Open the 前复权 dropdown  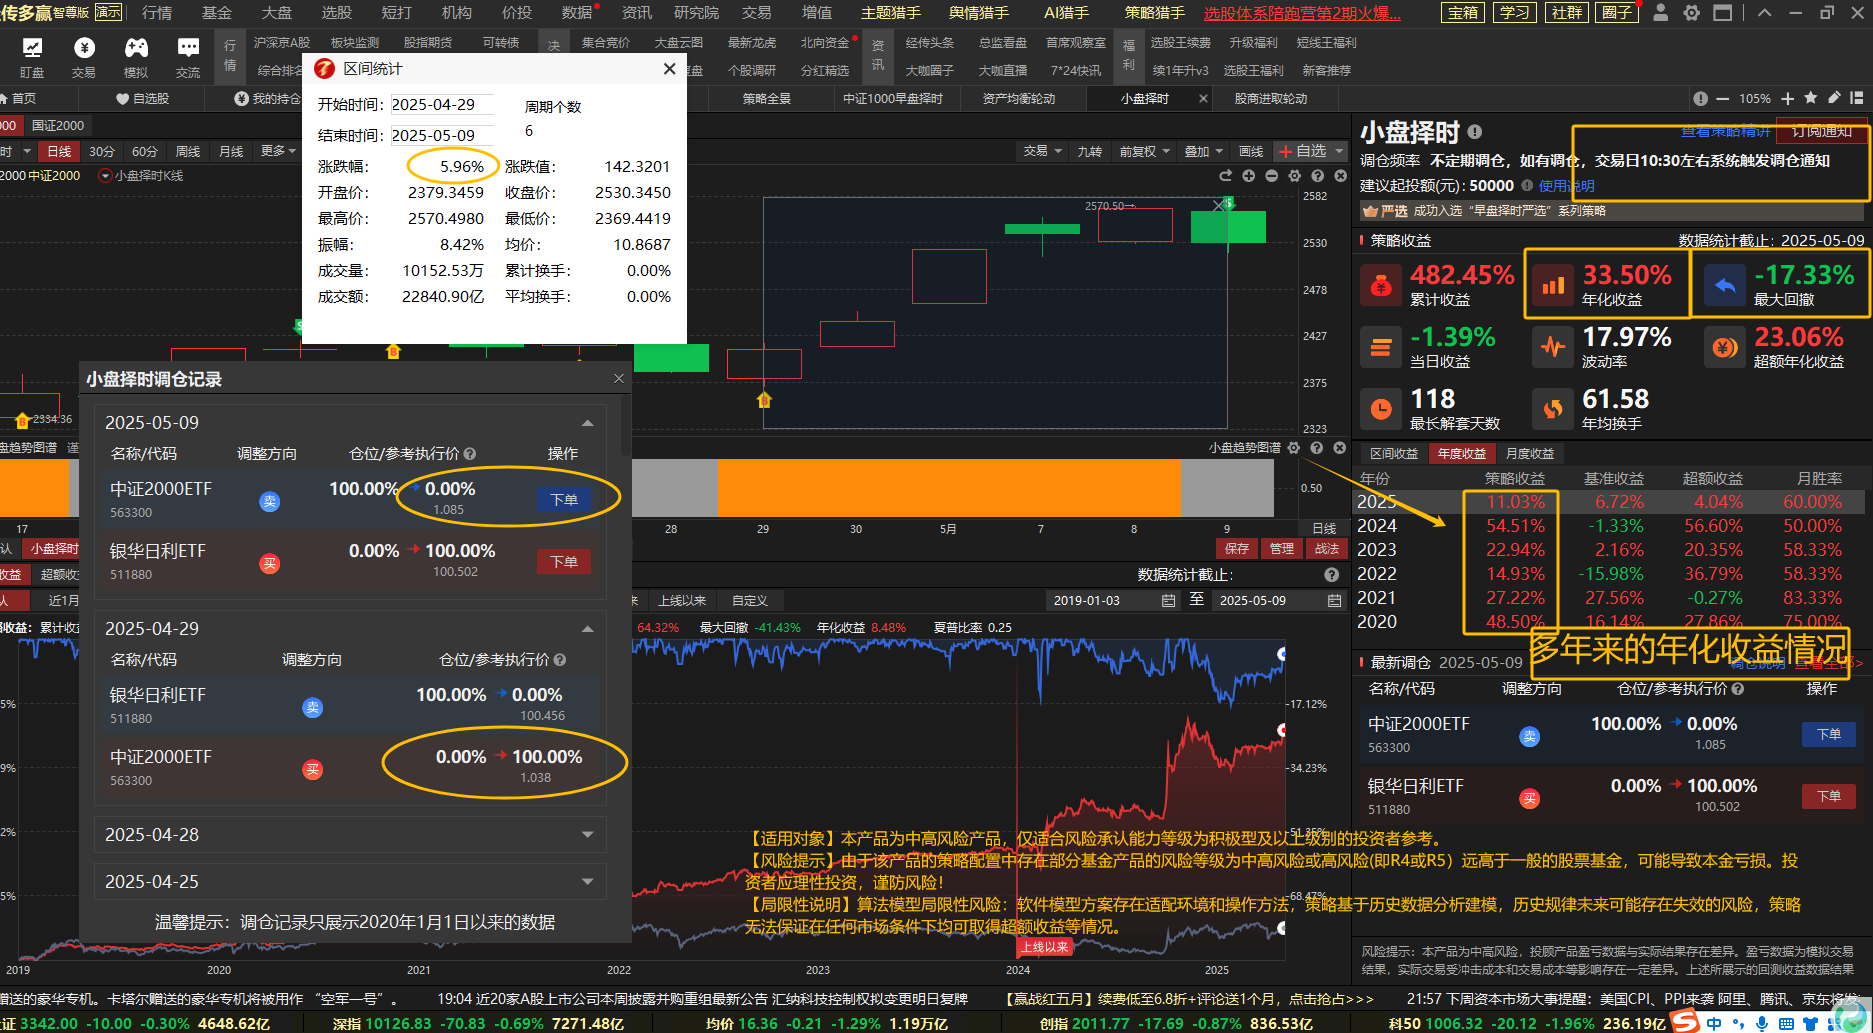point(1144,151)
